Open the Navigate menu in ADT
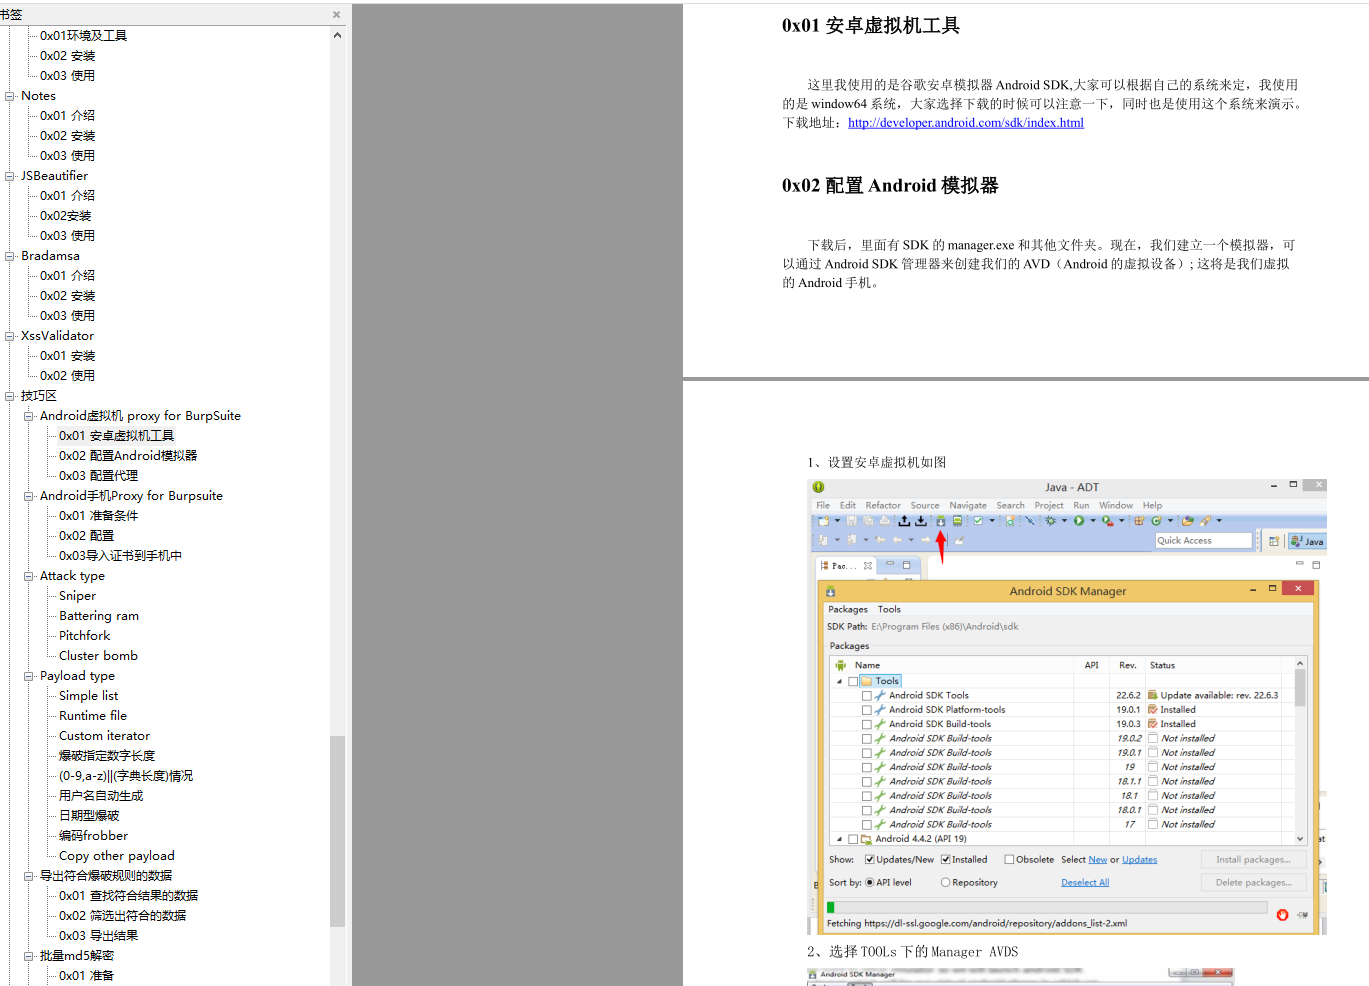 coord(968,505)
